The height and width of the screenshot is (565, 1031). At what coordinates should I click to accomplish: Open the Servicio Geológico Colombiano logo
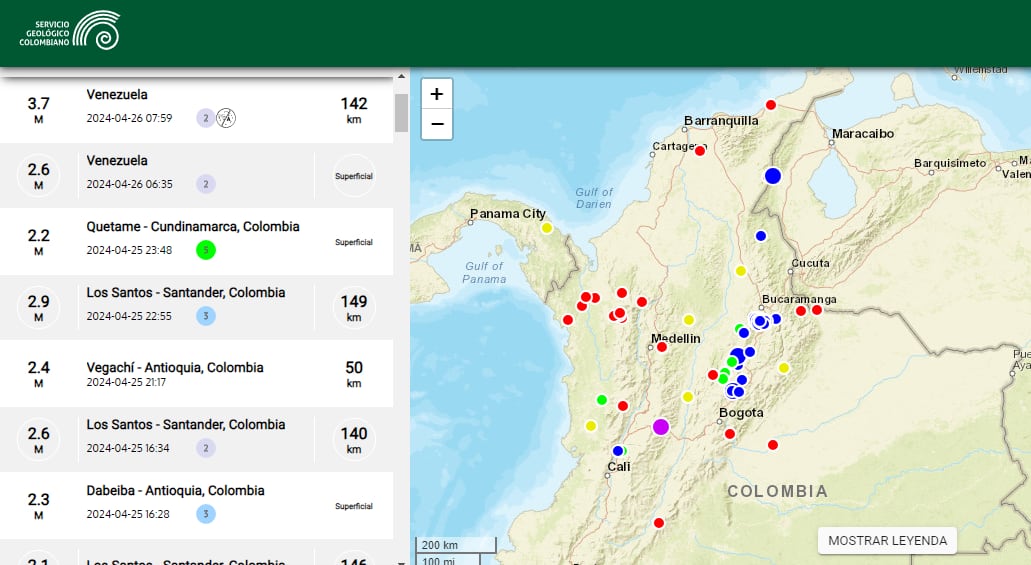[x=70, y=31]
